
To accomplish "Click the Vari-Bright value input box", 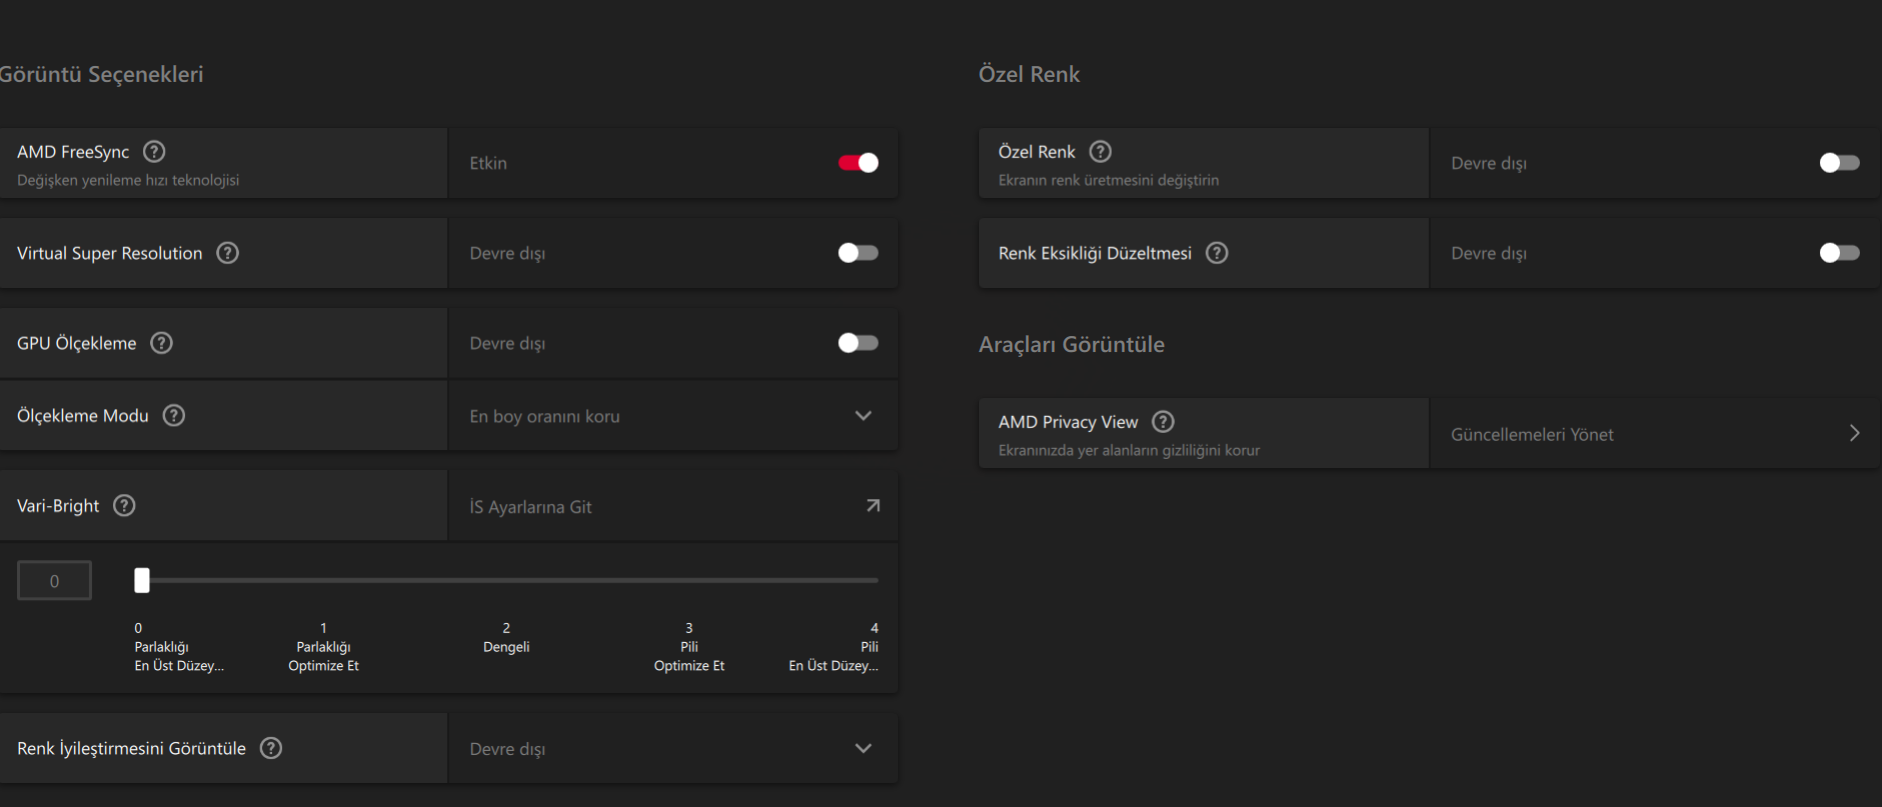I will coord(55,581).
